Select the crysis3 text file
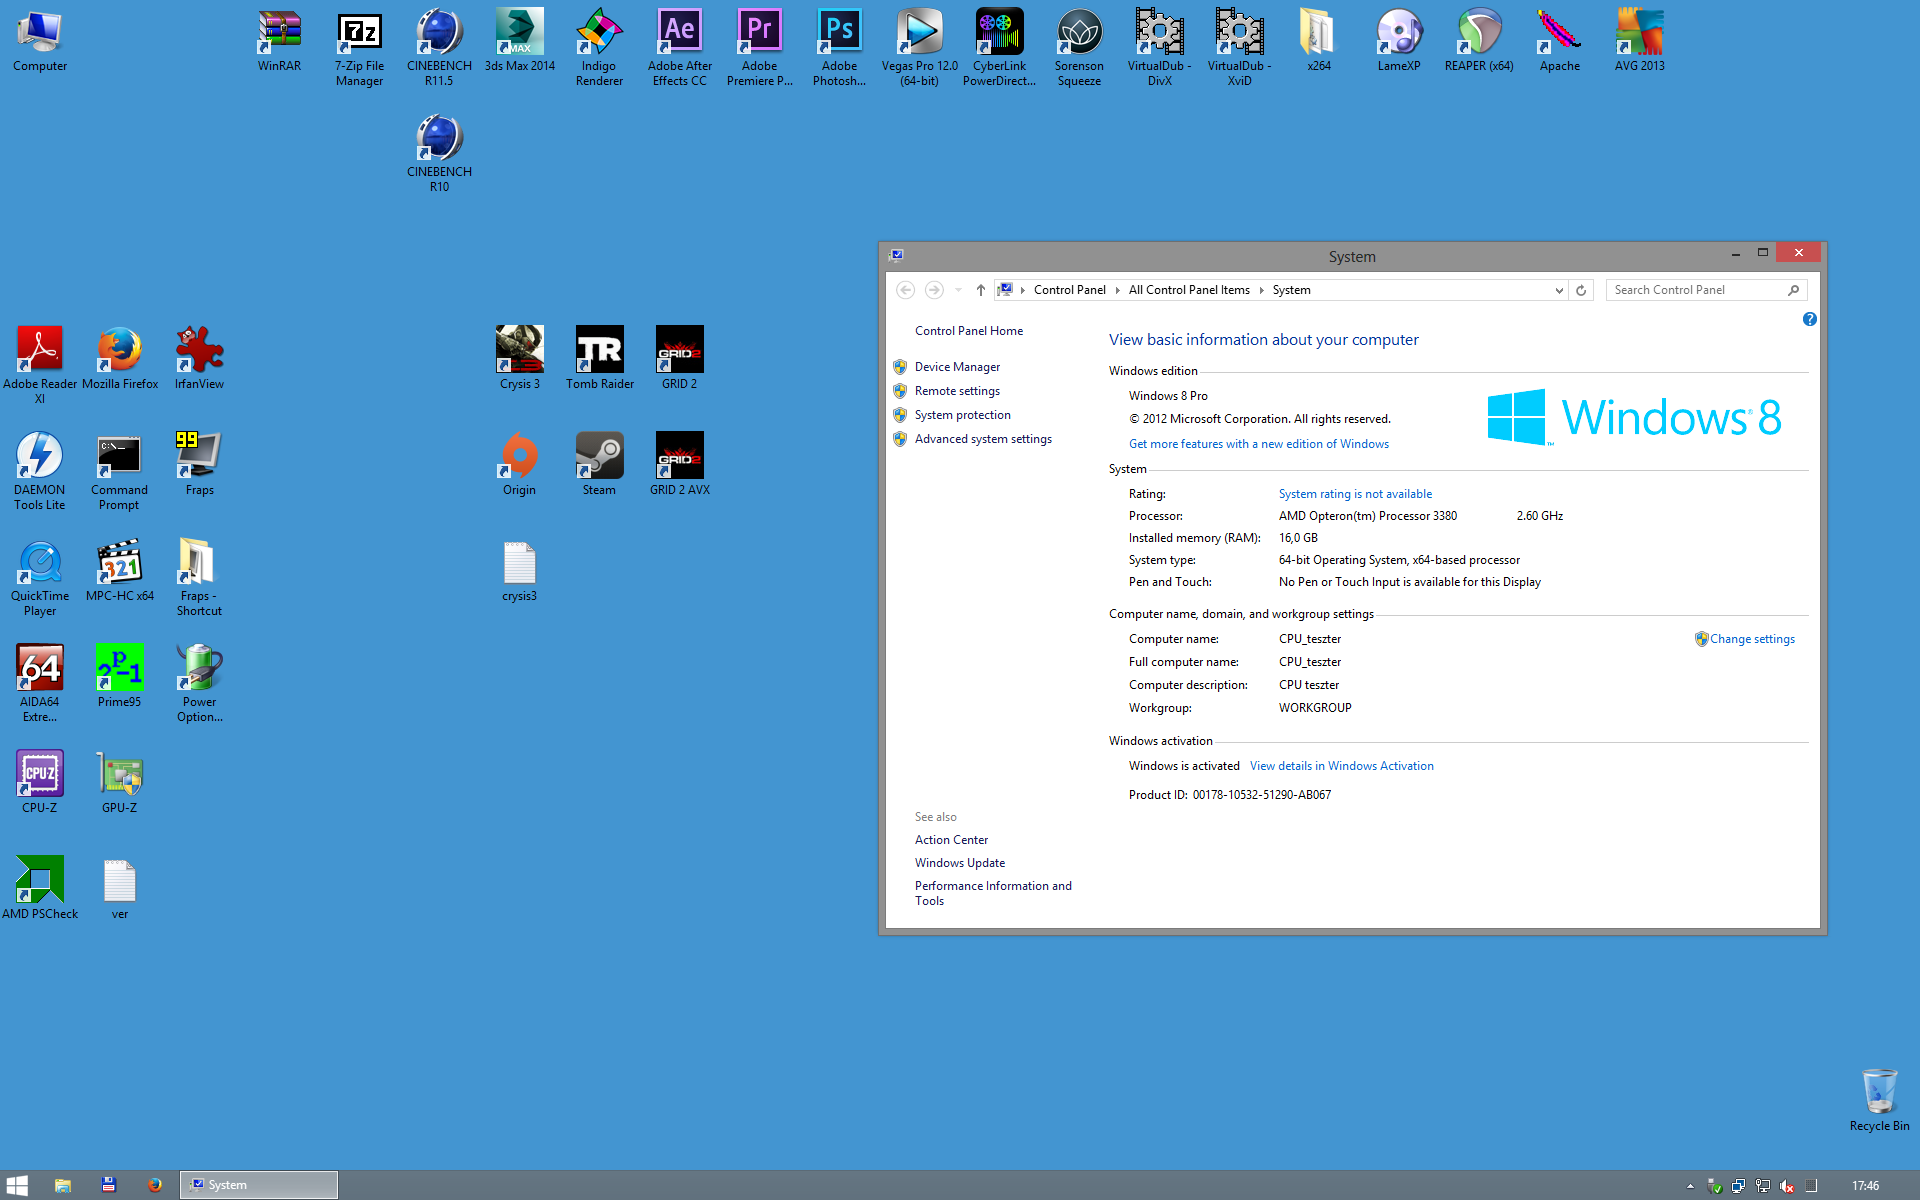 (519, 570)
